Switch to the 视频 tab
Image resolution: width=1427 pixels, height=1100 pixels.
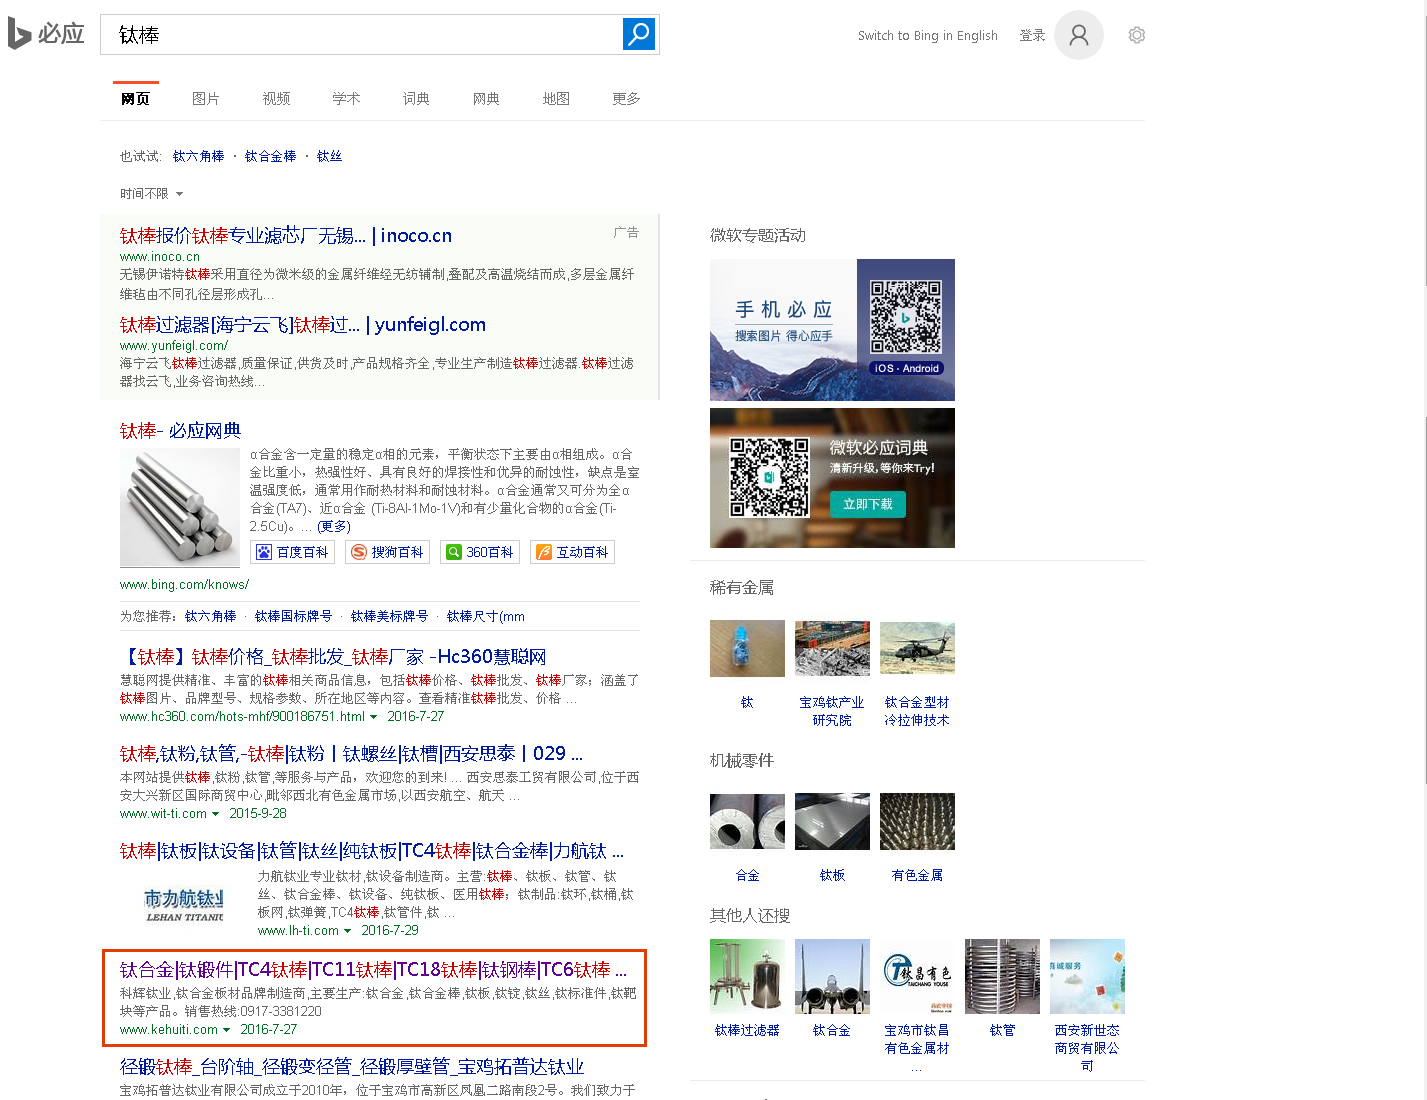coord(276,98)
